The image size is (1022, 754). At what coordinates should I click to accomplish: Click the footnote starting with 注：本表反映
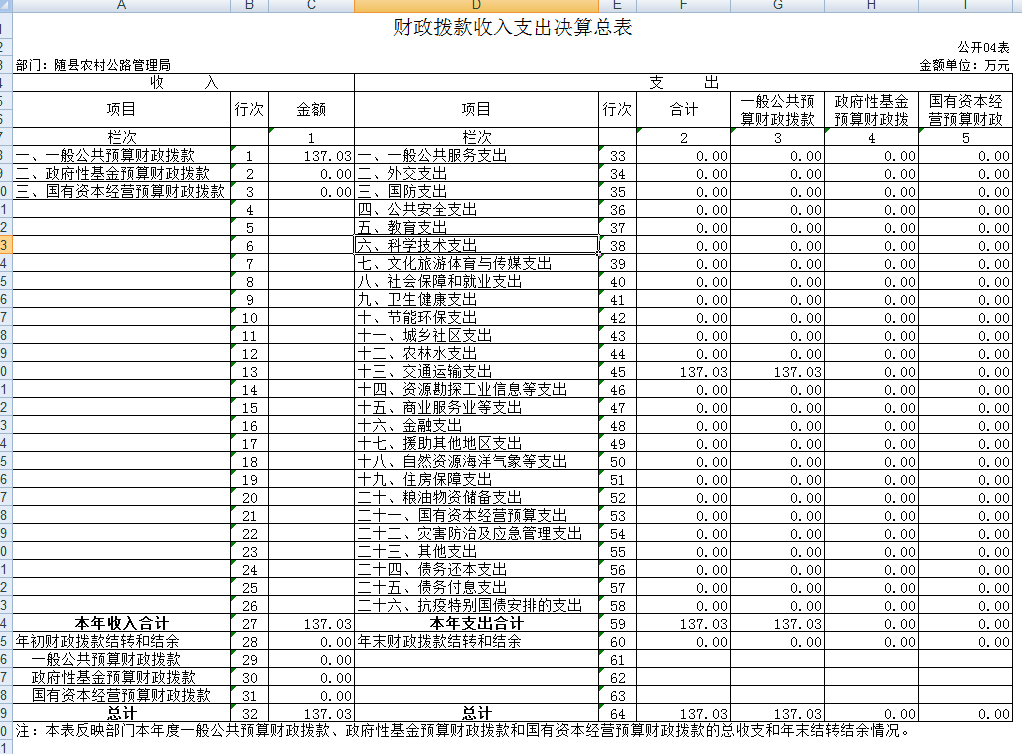[x=460, y=731]
